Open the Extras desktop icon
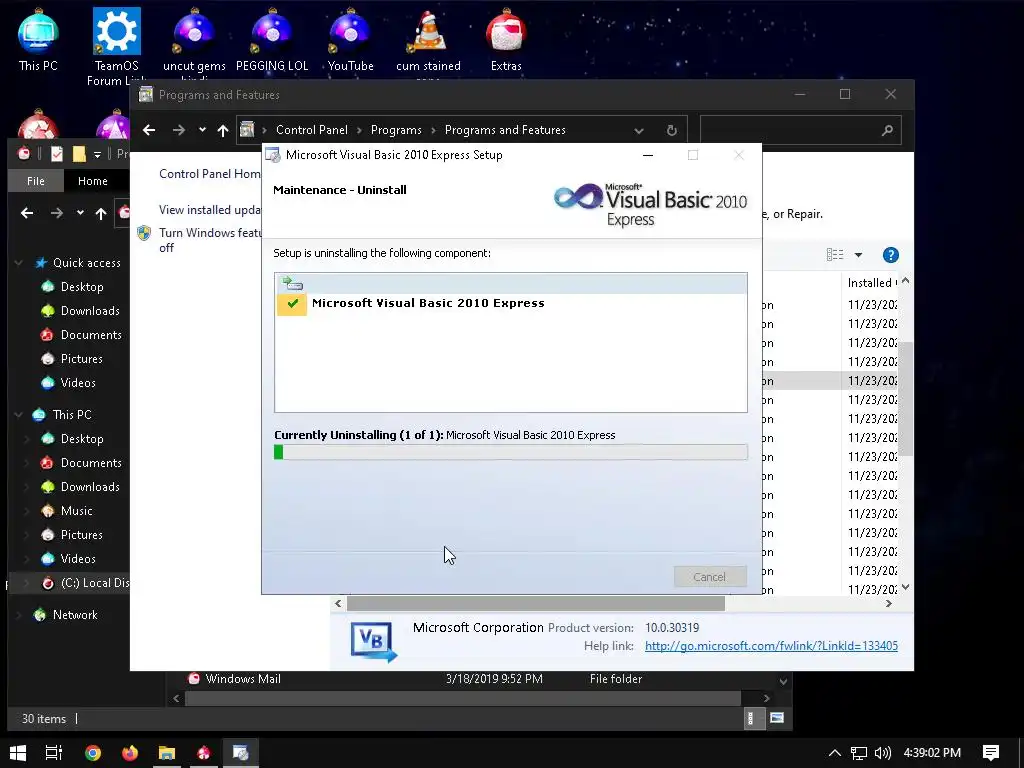Viewport: 1024px width, 768px height. (506, 39)
